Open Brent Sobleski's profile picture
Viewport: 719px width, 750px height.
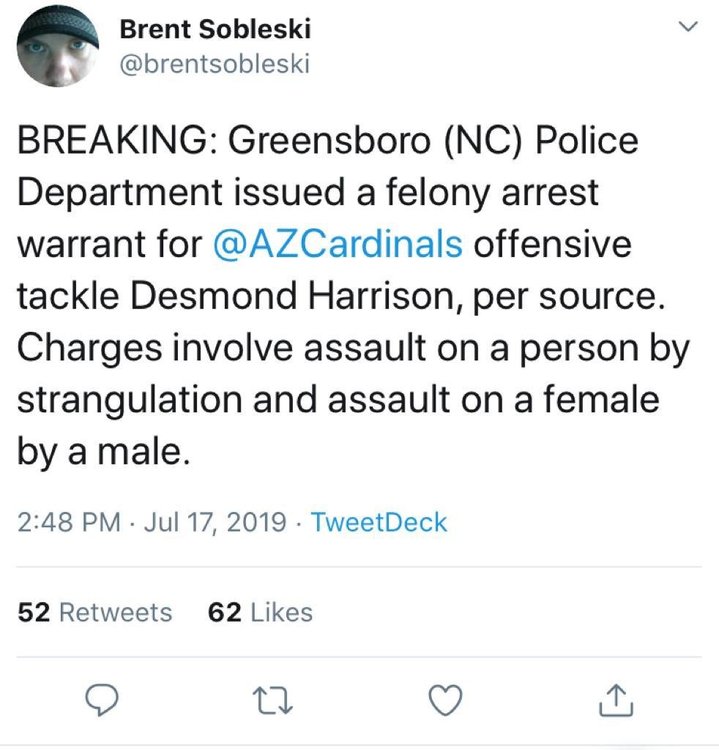pyautogui.click(x=57, y=46)
